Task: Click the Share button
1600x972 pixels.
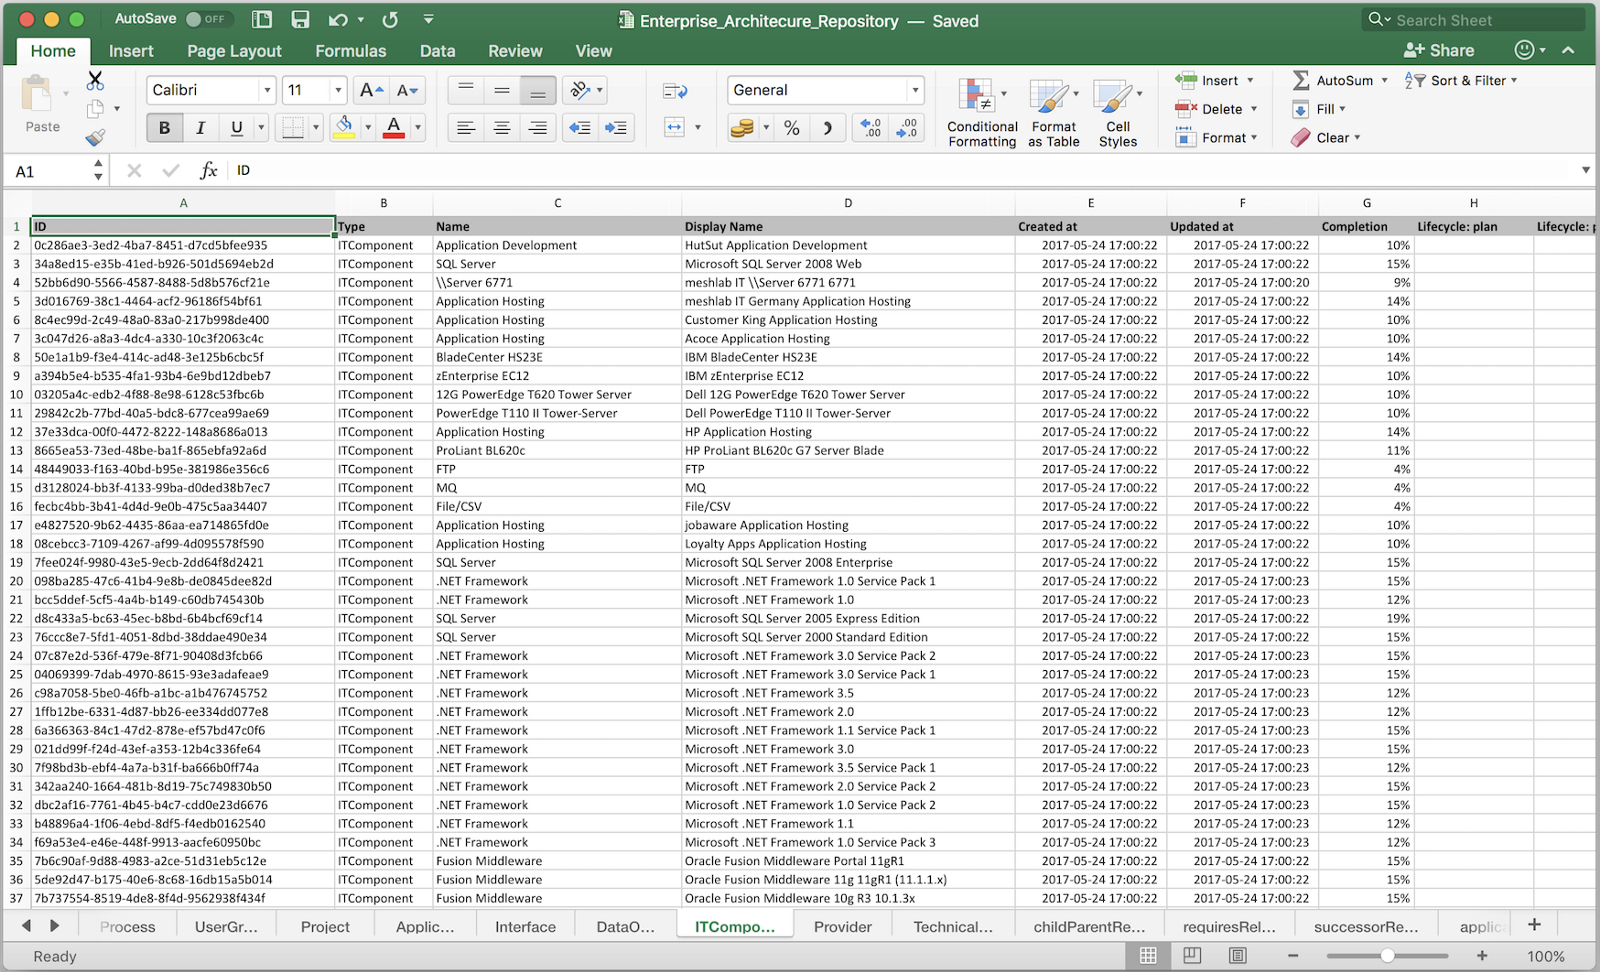Action: click(1439, 50)
